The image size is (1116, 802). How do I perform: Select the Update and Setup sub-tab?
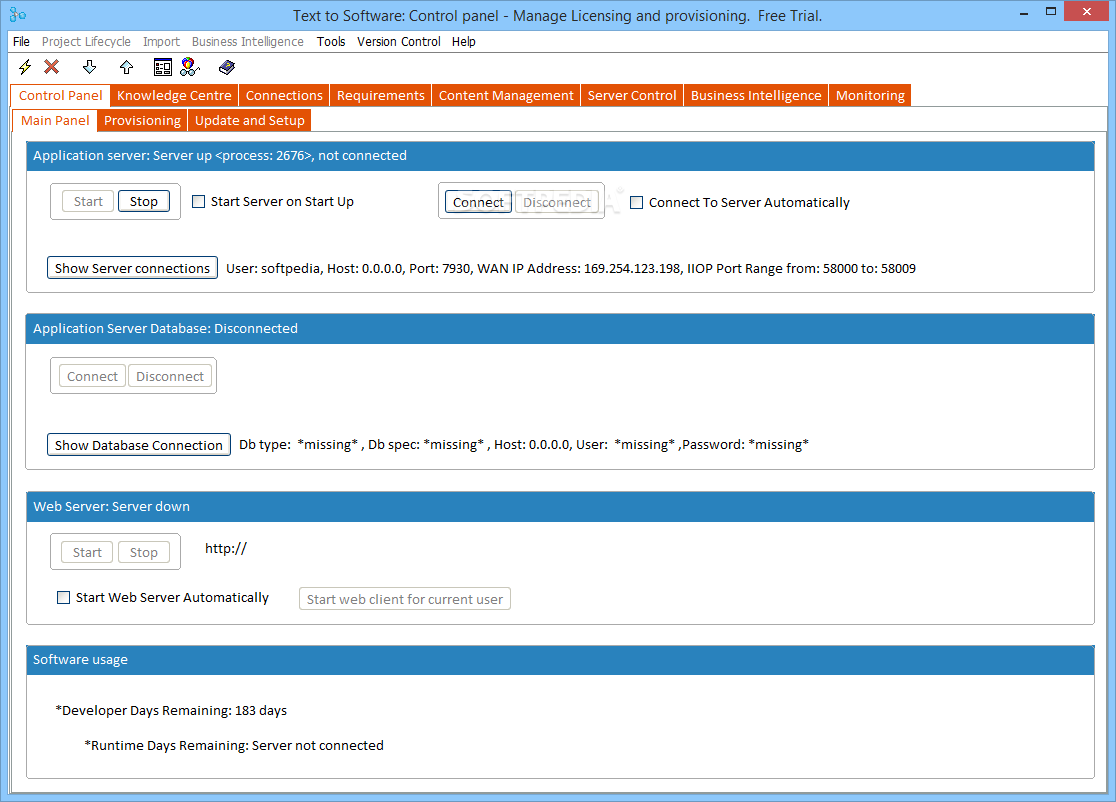250,120
